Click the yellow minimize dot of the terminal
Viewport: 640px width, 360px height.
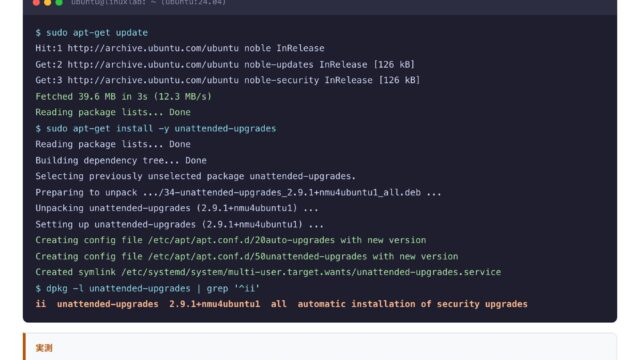(x=48, y=2)
